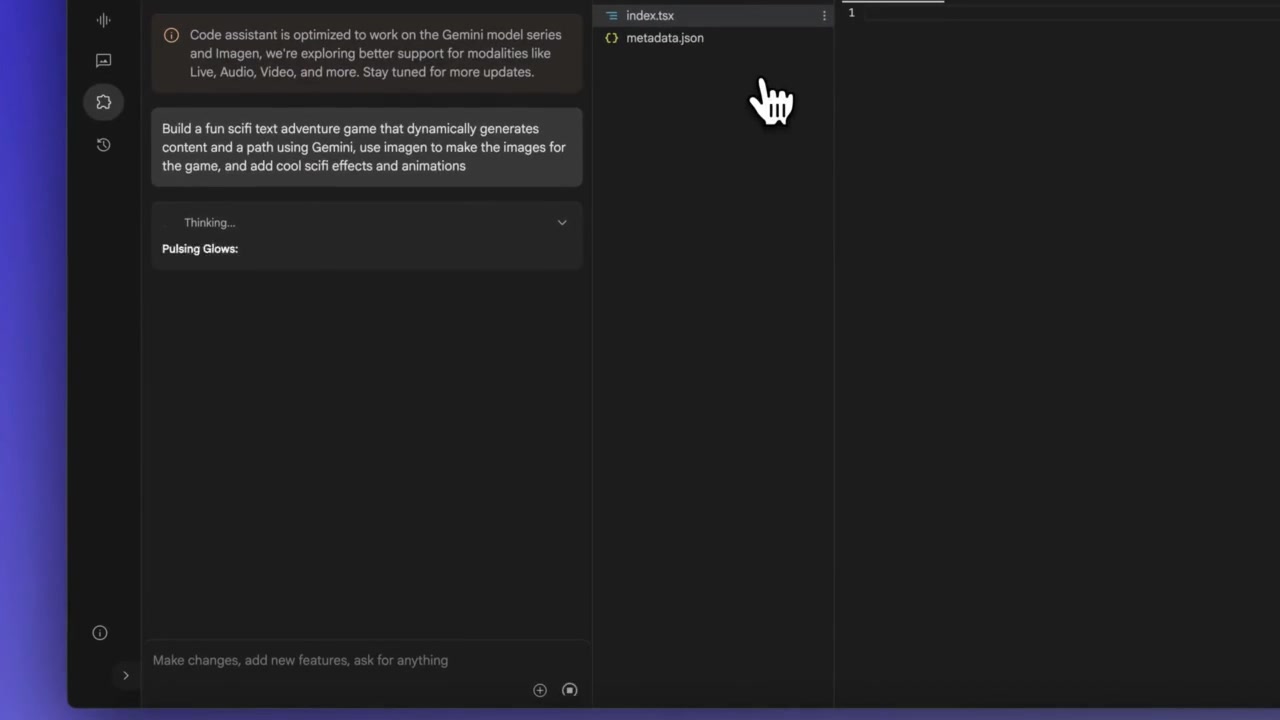Click the metadata.json braces icon
Viewport: 1280px width, 720px height.
click(x=612, y=38)
